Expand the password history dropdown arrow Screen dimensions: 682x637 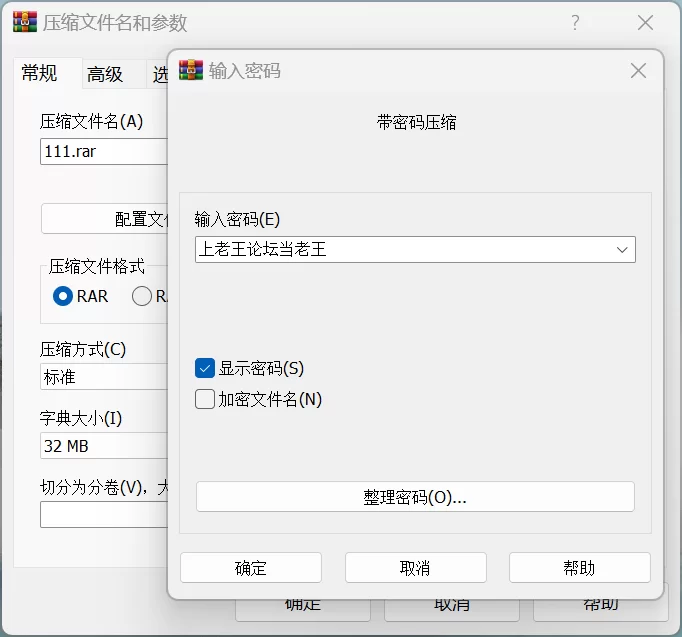pyautogui.click(x=622, y=249)
